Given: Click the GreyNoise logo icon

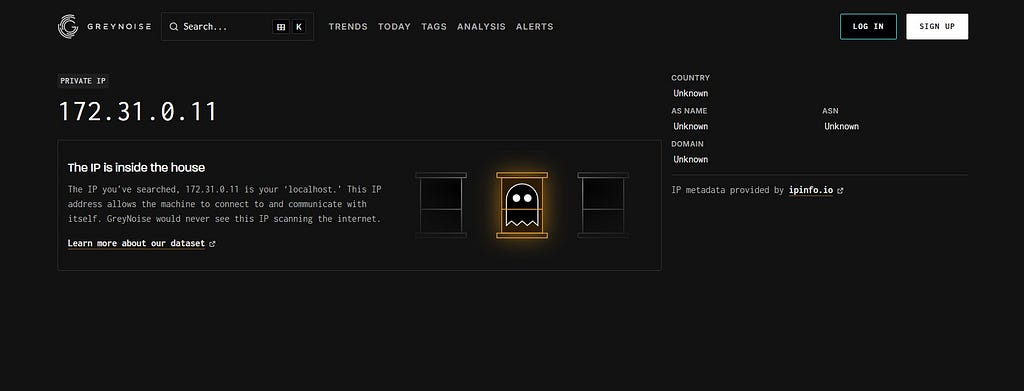Looking at the screenshot, I should coord(68,27).
